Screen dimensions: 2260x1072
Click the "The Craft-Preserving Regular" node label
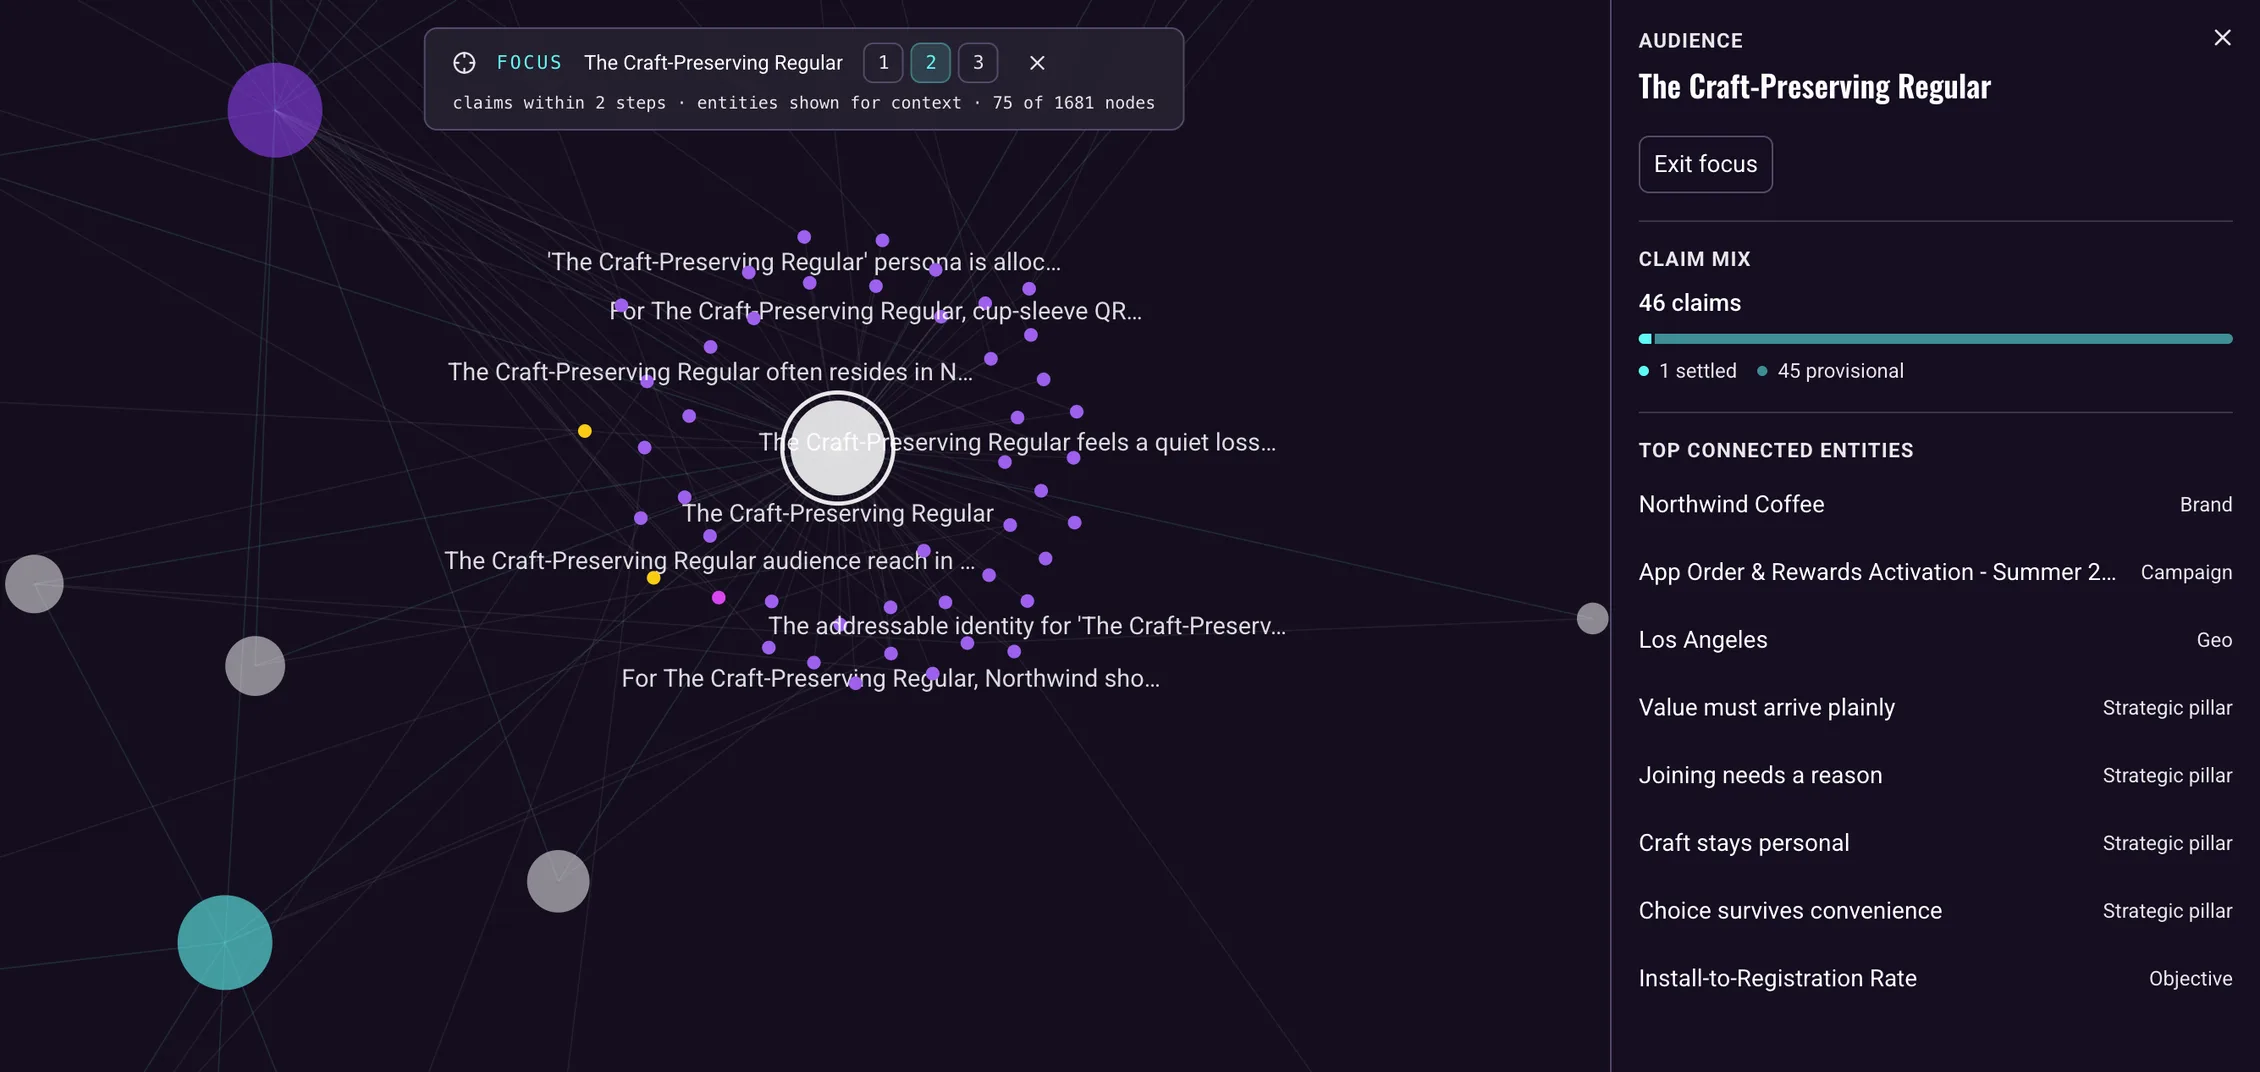pyautogui.click(x=838, y=513)
